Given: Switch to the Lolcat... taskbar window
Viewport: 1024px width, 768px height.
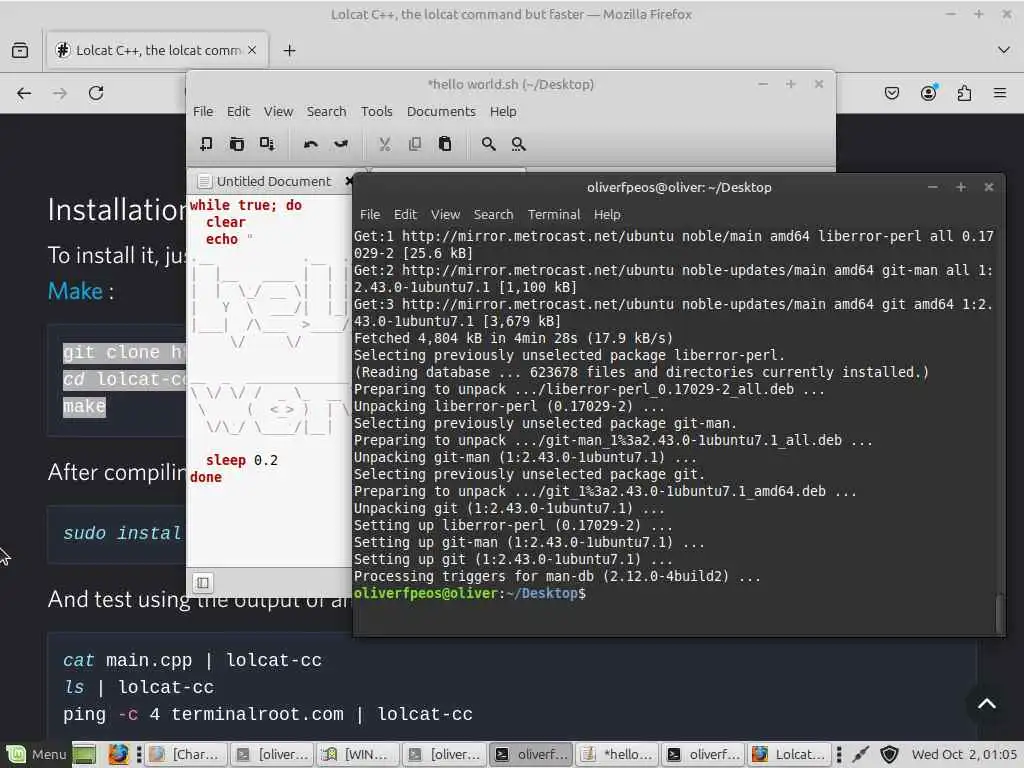Looking at the screenshot, I should 790,754.
